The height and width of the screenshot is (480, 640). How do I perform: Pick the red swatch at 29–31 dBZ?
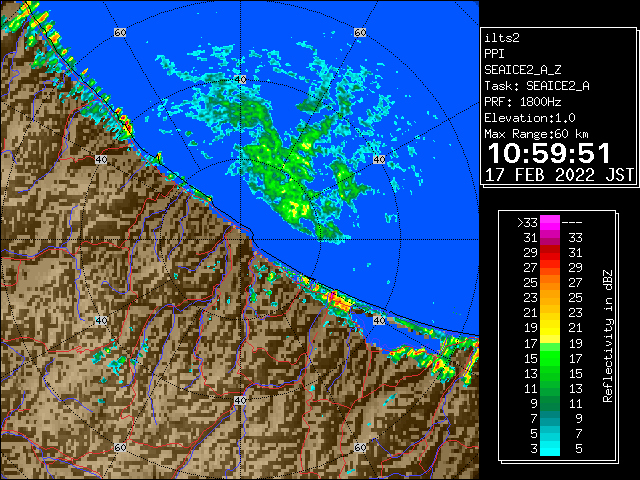pos(550,252)
